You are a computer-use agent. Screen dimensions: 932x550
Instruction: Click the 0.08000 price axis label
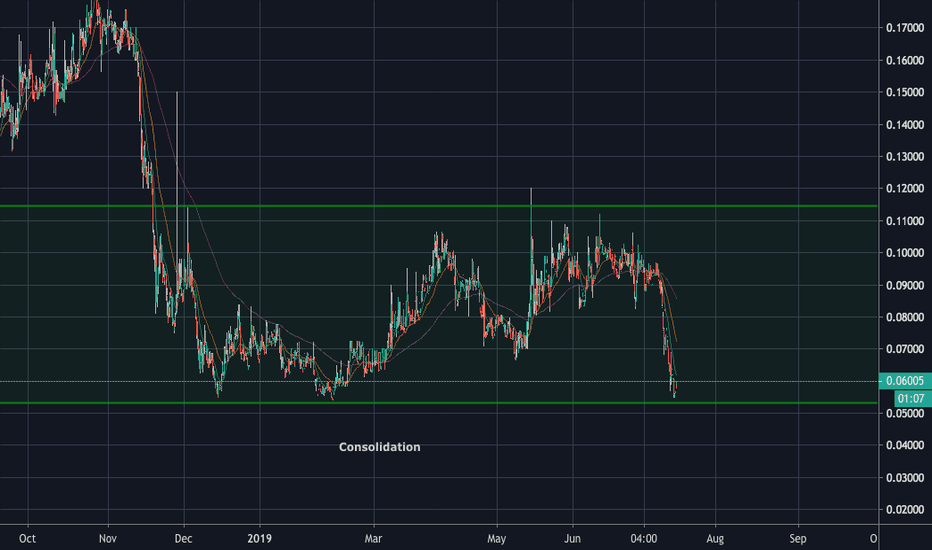[x=905, y=317]
